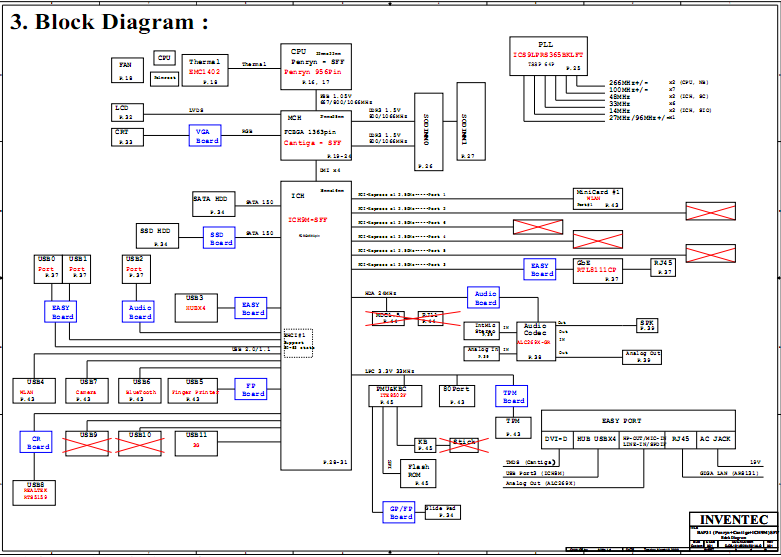Select the blue VGA Board box
This screenshot has width=781, height=557.
coord(205,136)
